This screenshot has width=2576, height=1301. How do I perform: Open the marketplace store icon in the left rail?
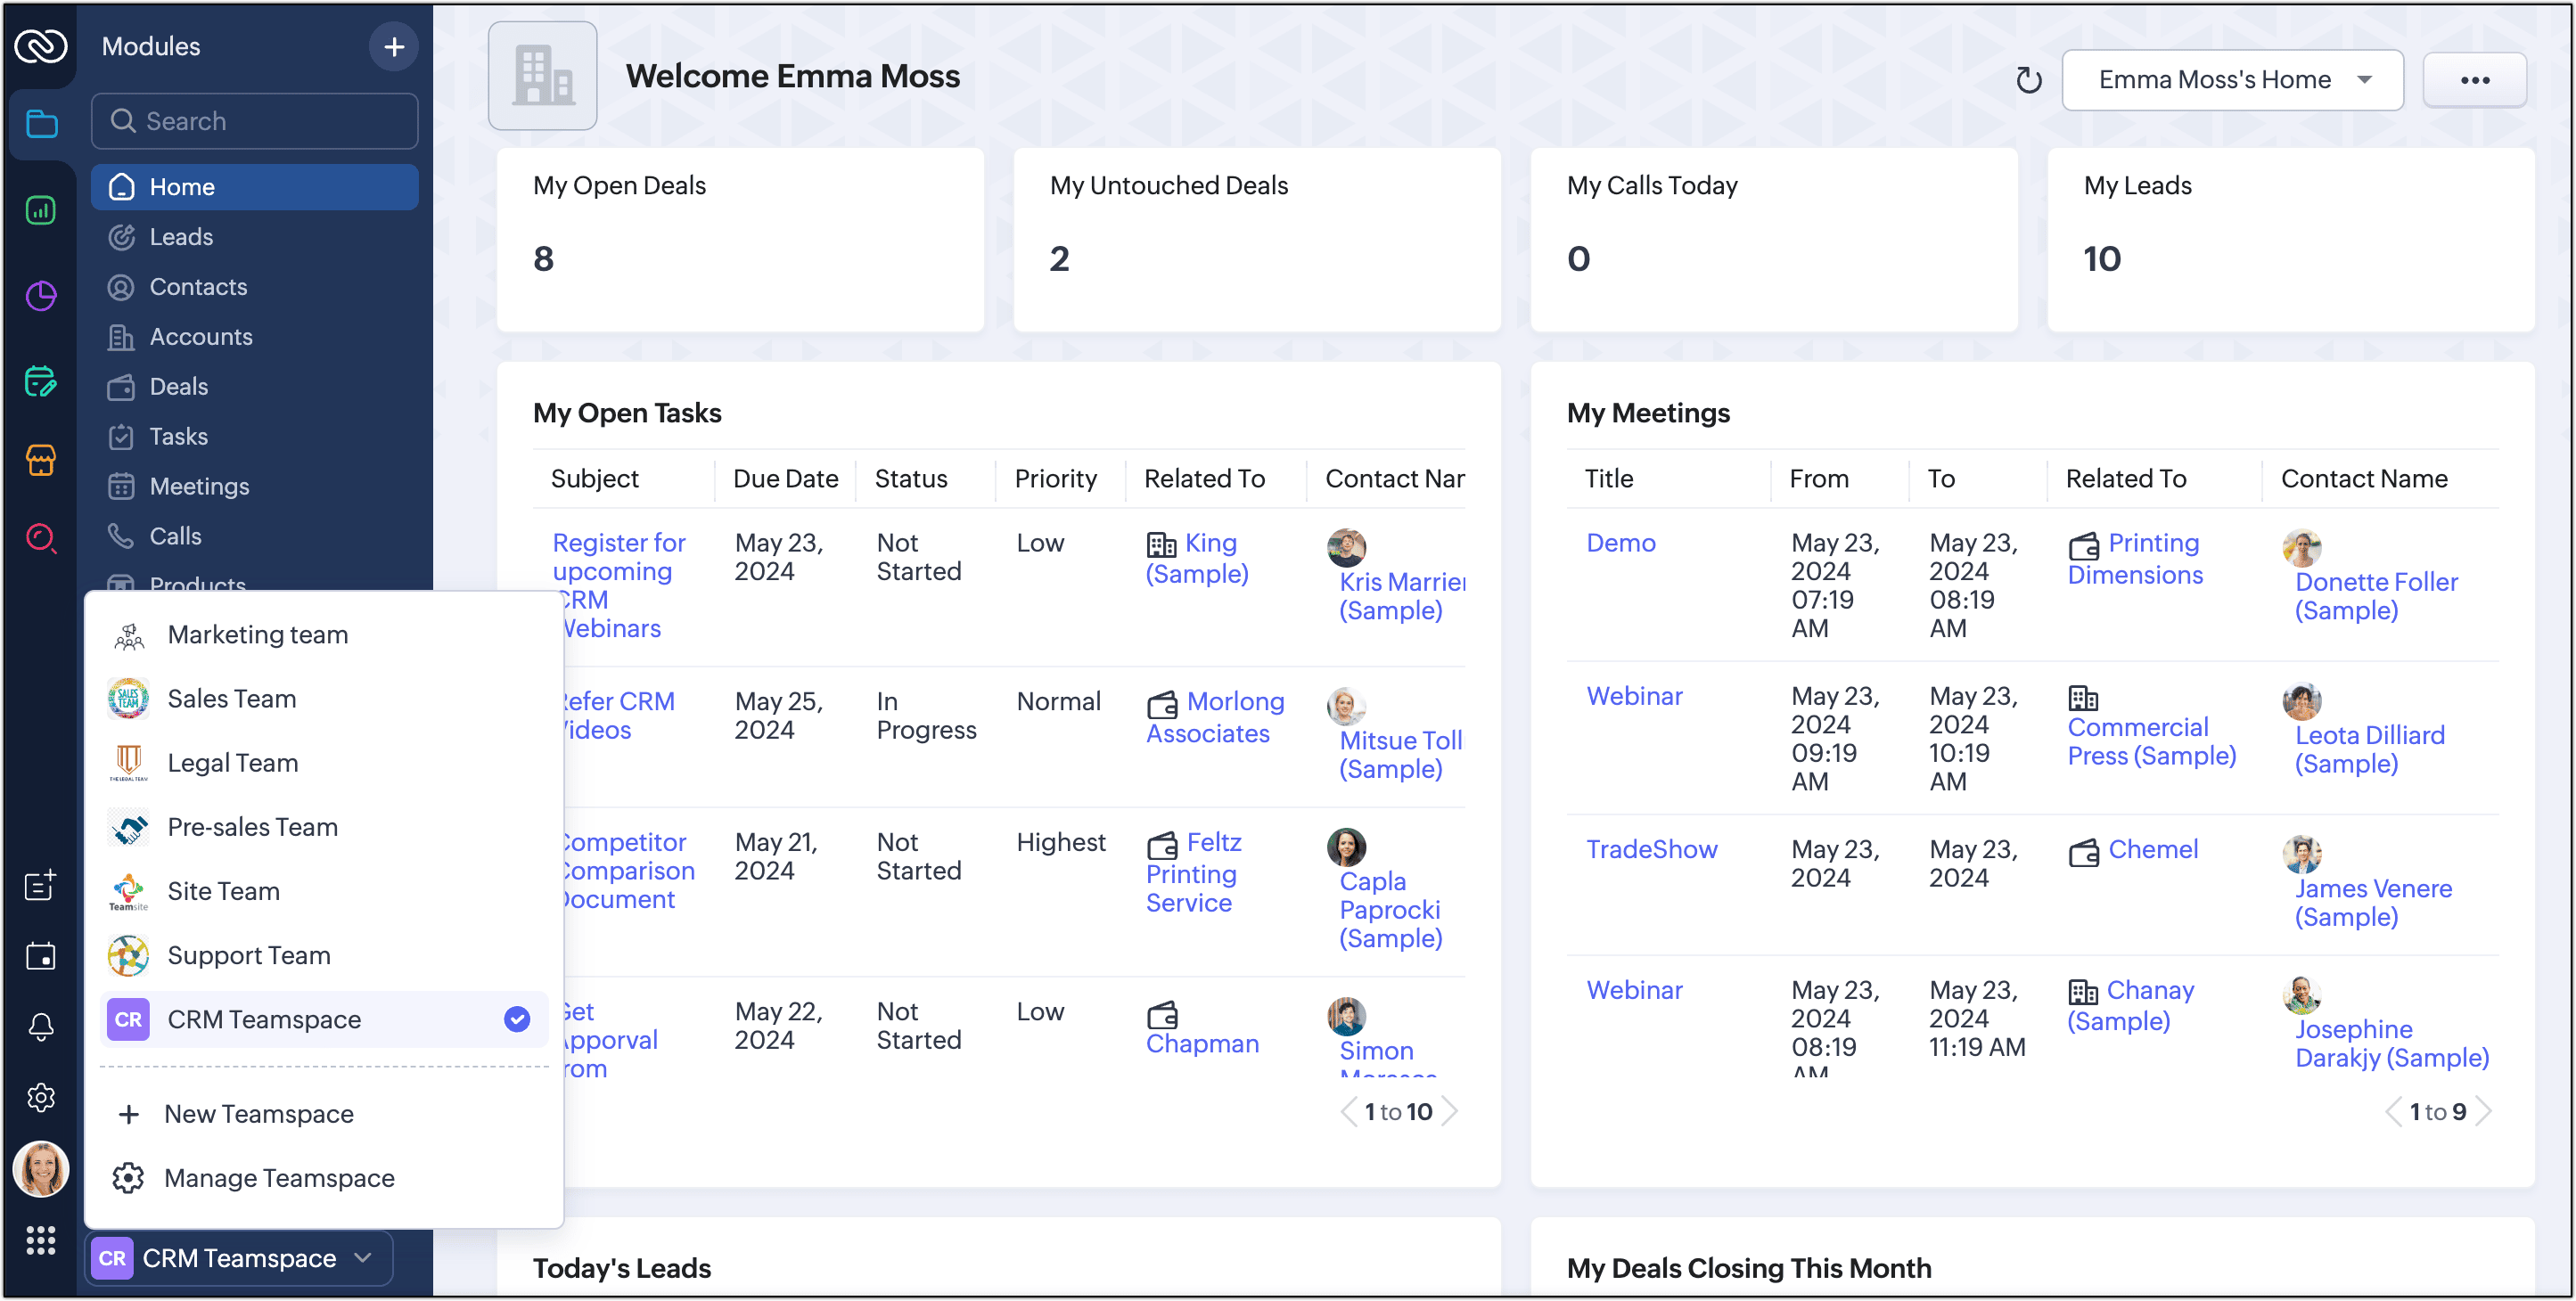pyautogui.click(x=41, y=459)
